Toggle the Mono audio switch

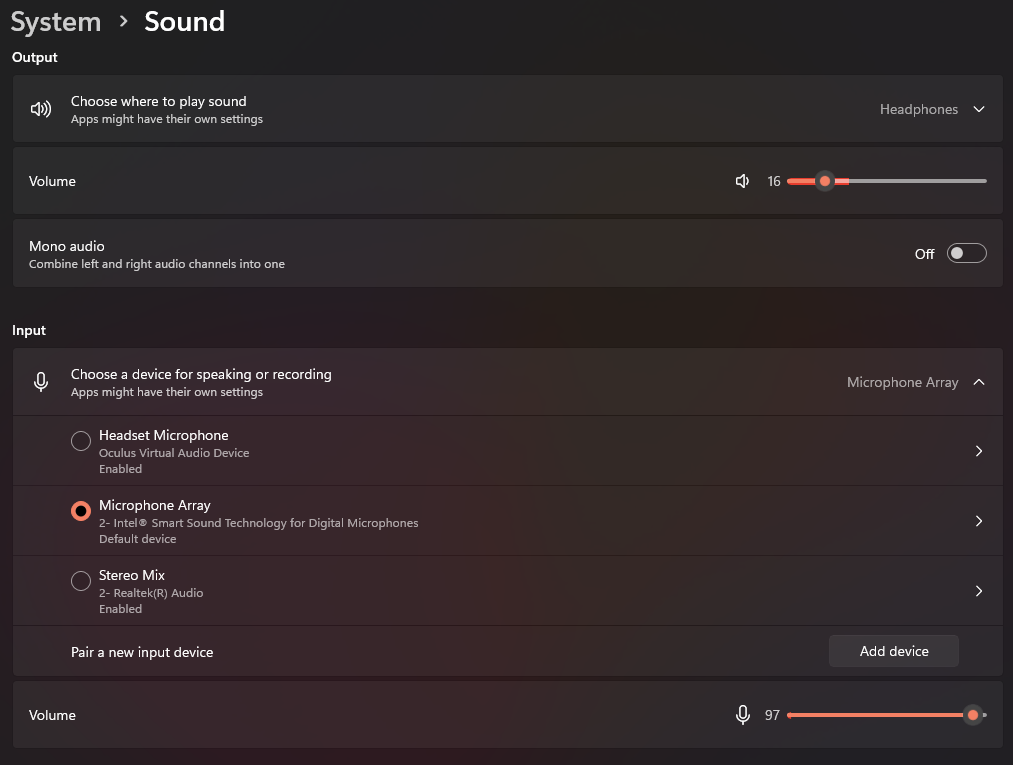coord(967,253)
